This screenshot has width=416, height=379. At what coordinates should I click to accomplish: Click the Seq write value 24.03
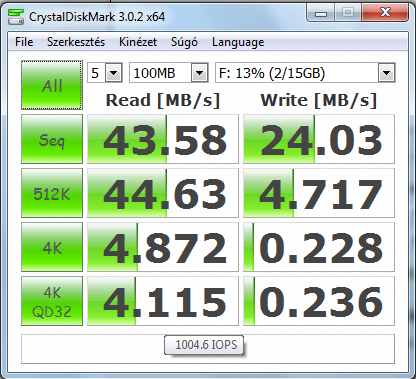pos(319,139)
